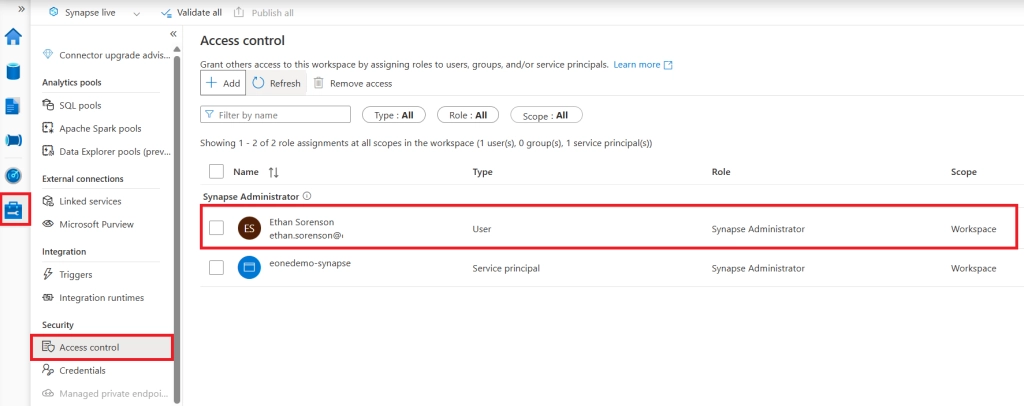Image resolution: width=1024 pixels, height=406 pixels.
Task: Open the Monitor hub icon
Action: tap(14, 176)
